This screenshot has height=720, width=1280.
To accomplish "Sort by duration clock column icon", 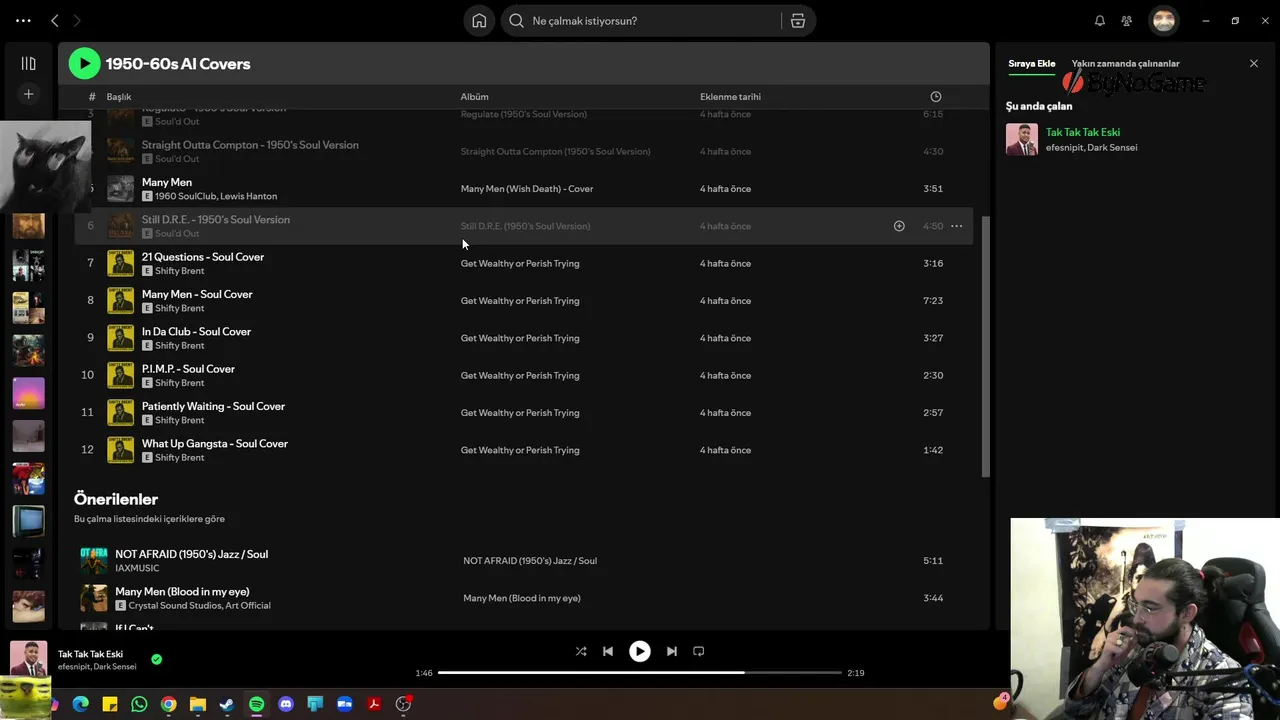I will (936, 97).
